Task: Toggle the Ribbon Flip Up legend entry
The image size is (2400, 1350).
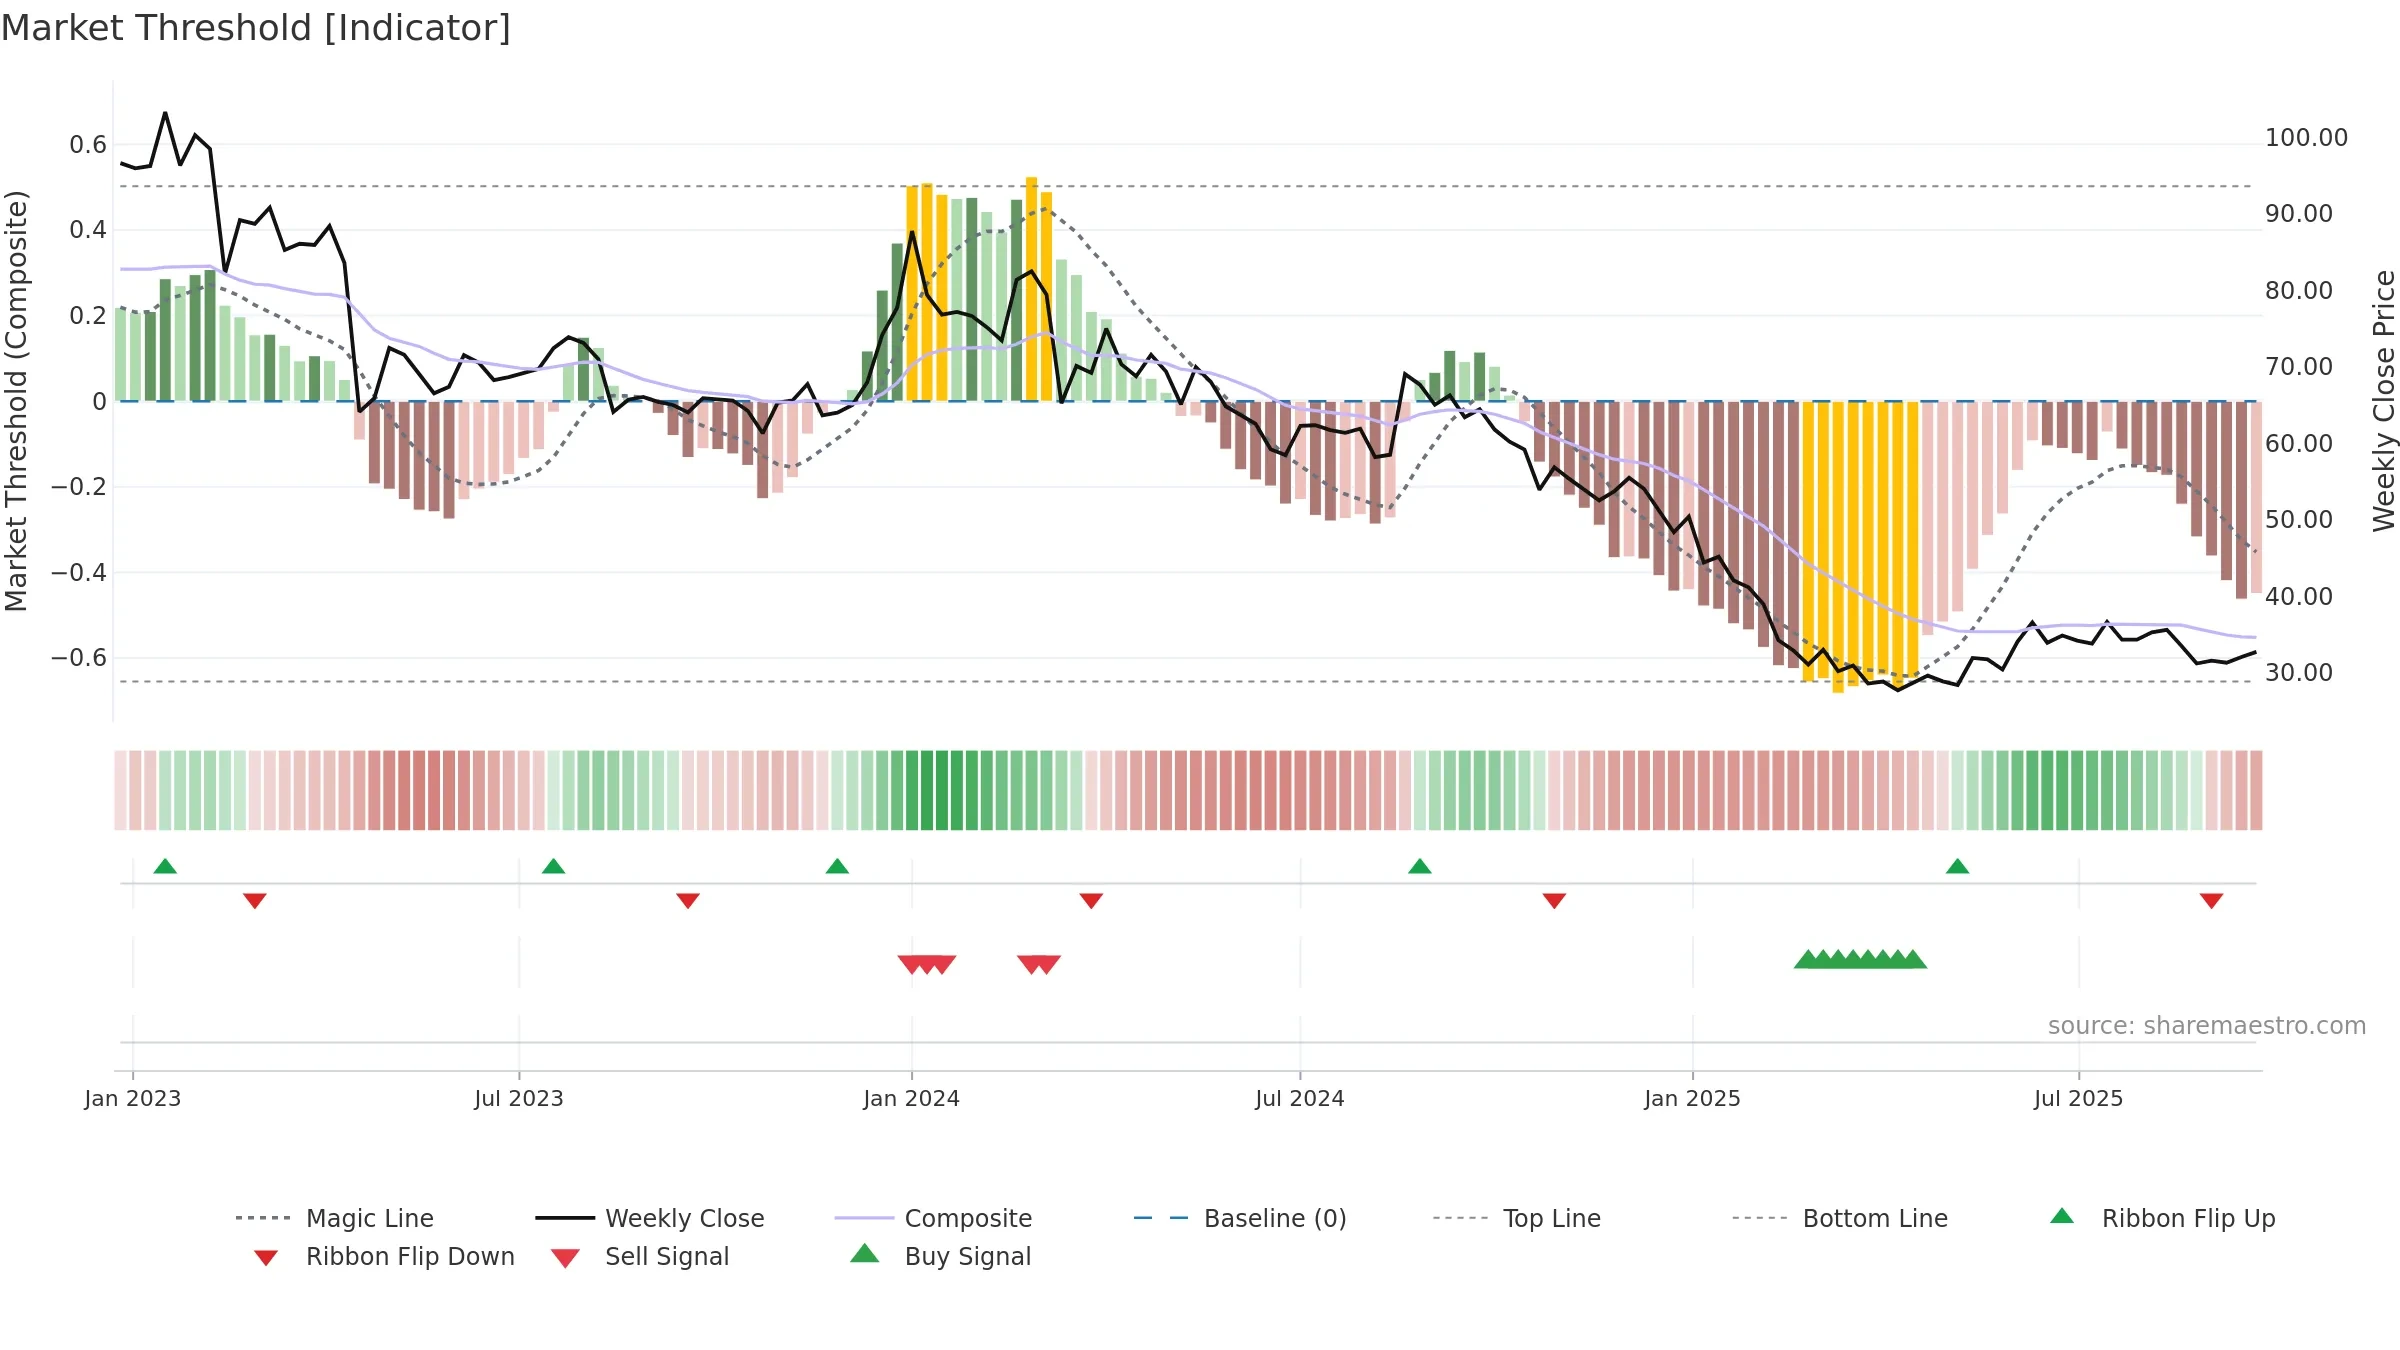Action: coord(2162,1218)
